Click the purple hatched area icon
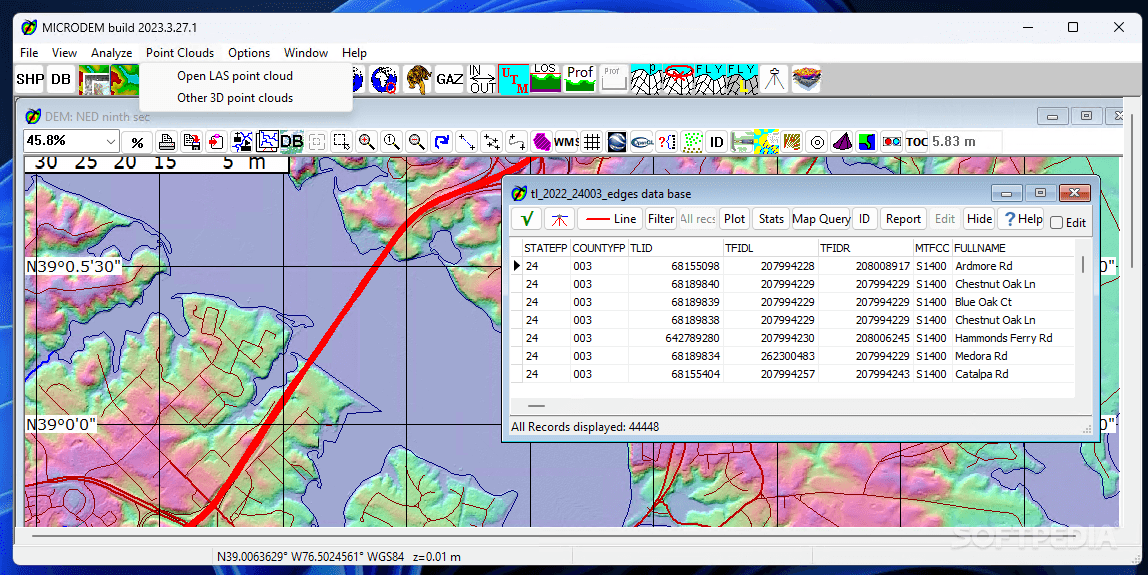The image size is (1148, 575). [x=542, y=141]
